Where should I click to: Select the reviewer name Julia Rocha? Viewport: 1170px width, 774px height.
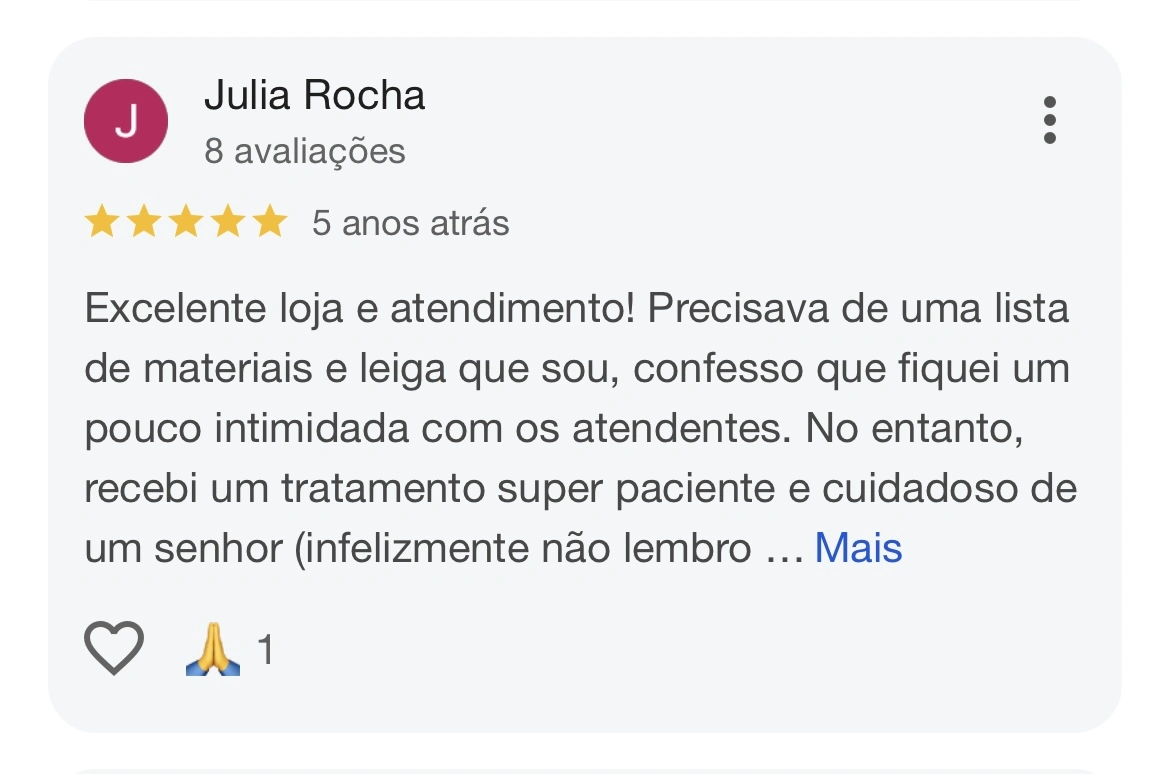click(315, 96)
